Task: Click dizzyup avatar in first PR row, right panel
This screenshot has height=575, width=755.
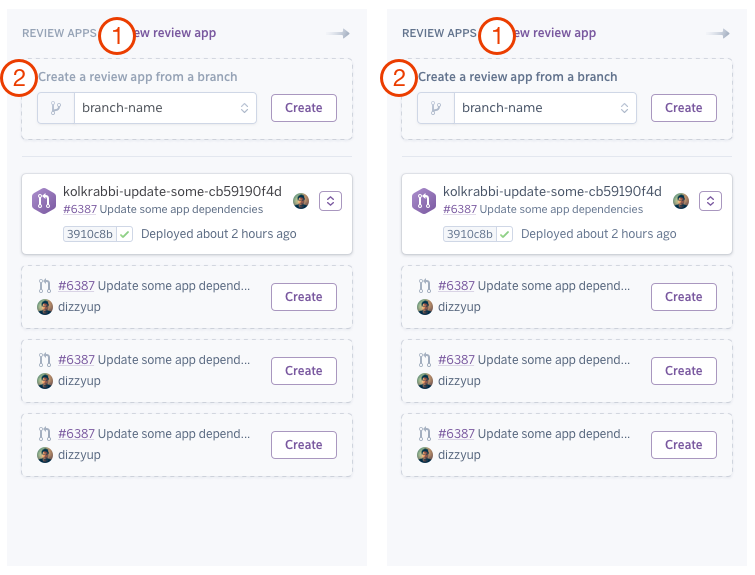Action: pos(425,307)
